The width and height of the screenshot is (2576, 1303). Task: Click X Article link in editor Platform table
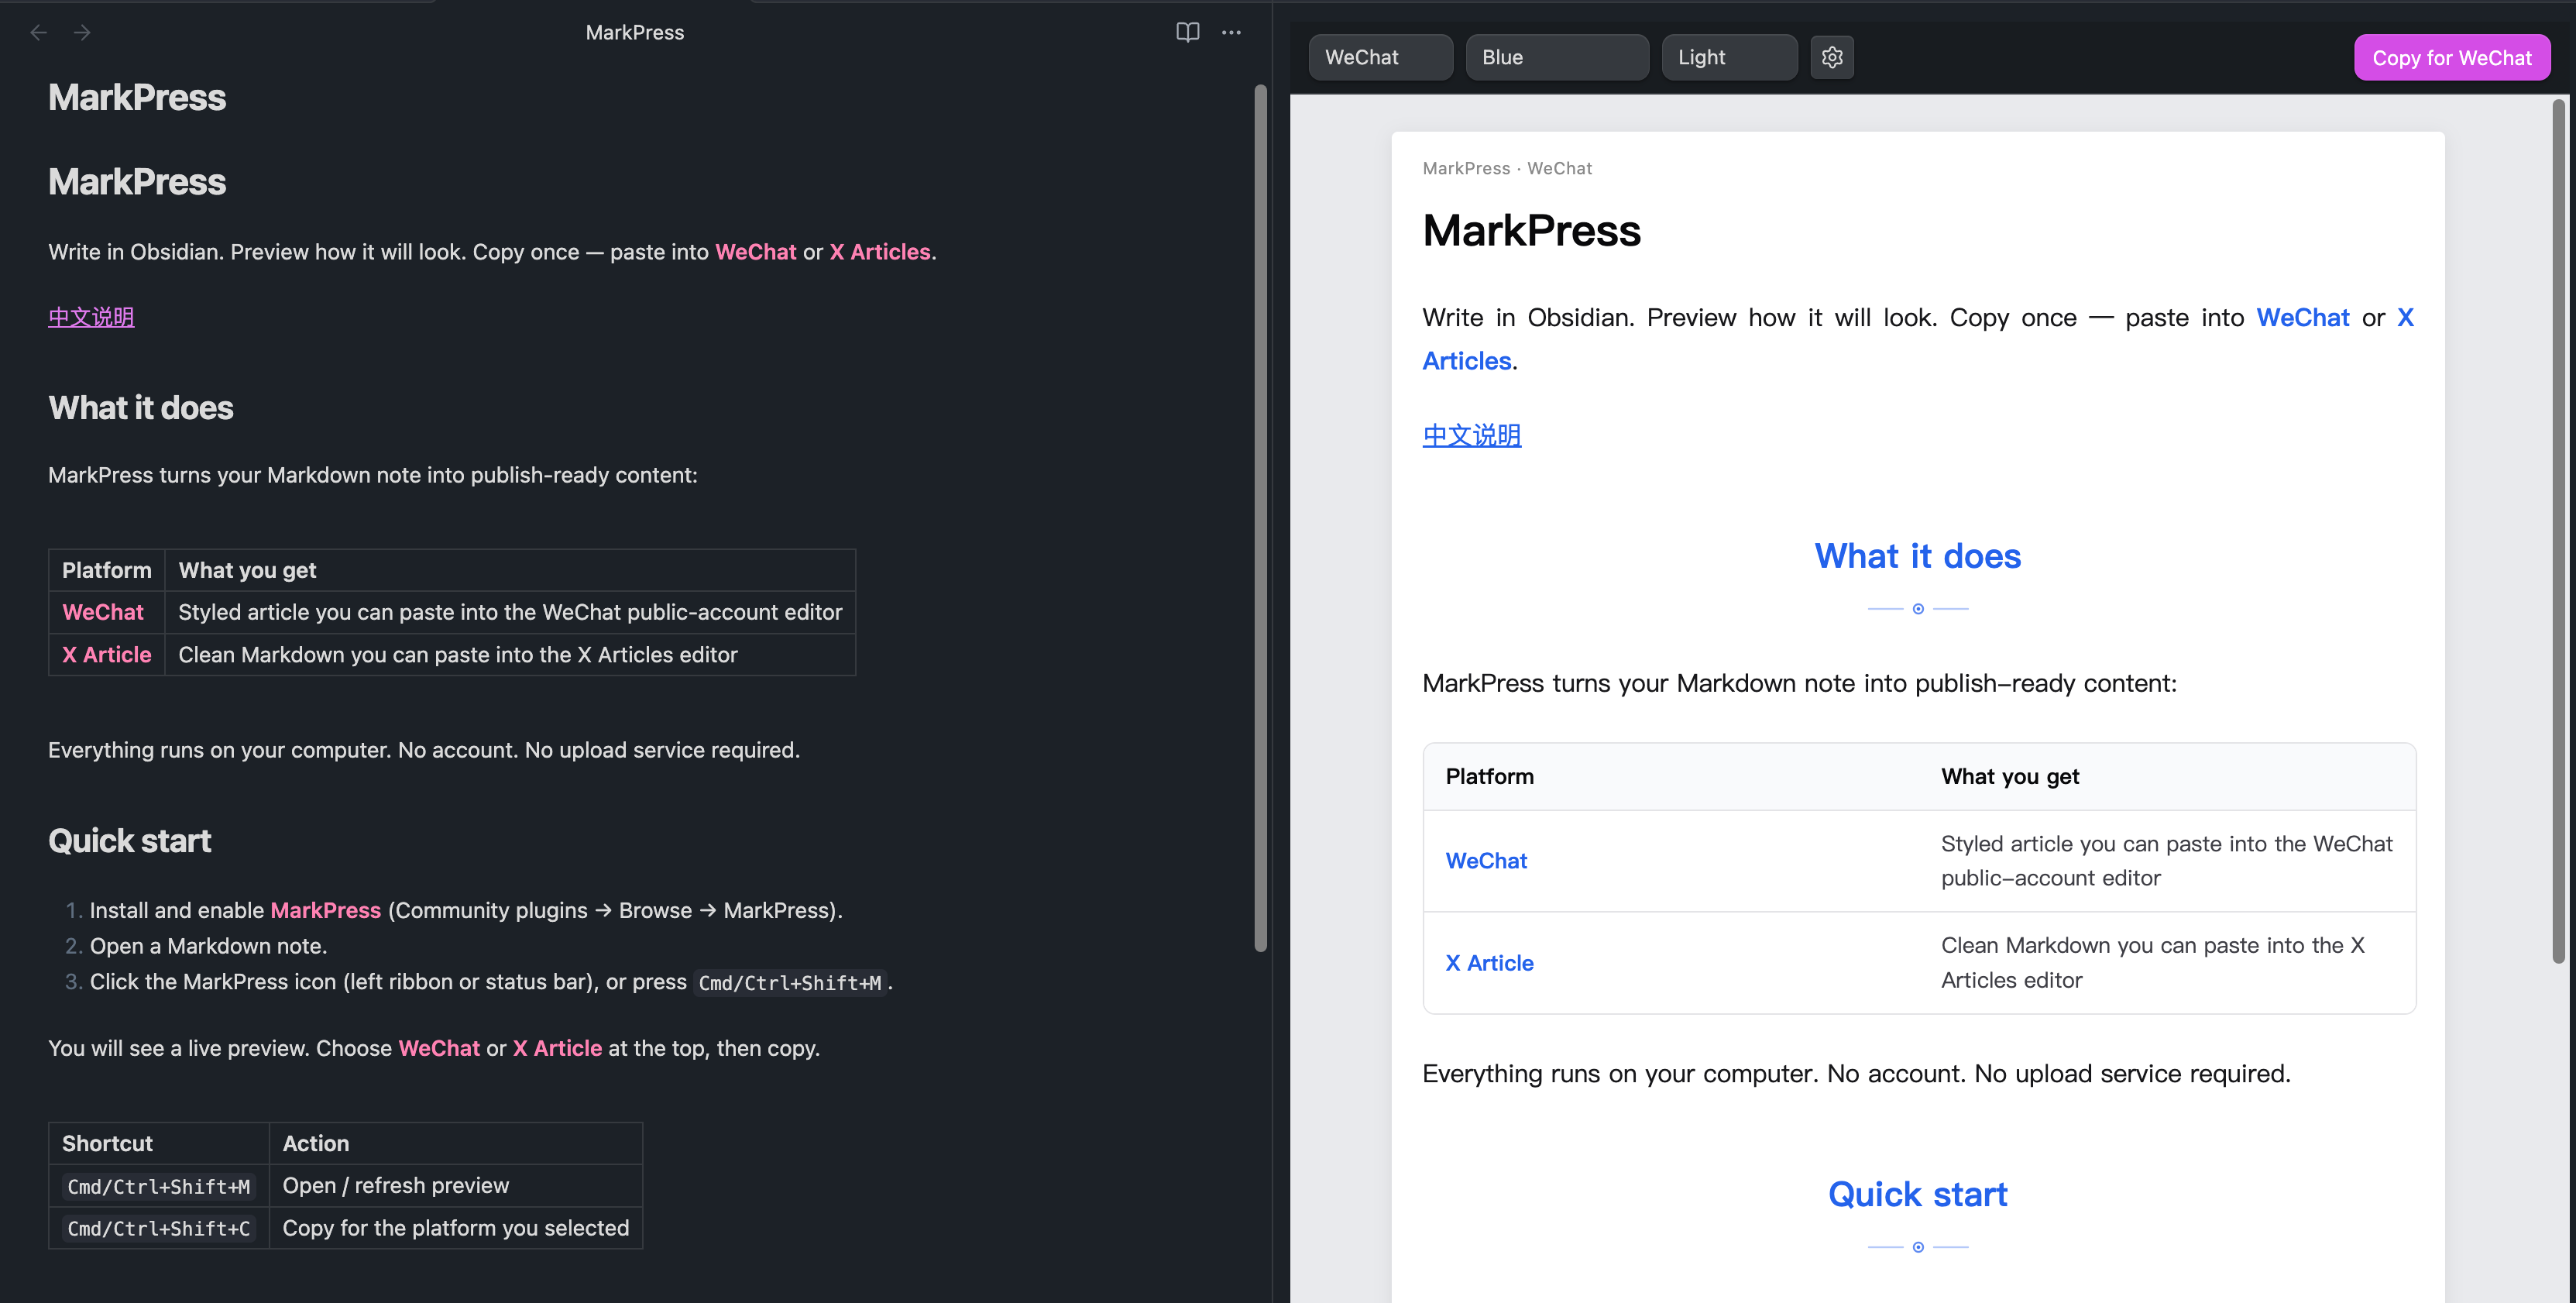tap(107, 655)
